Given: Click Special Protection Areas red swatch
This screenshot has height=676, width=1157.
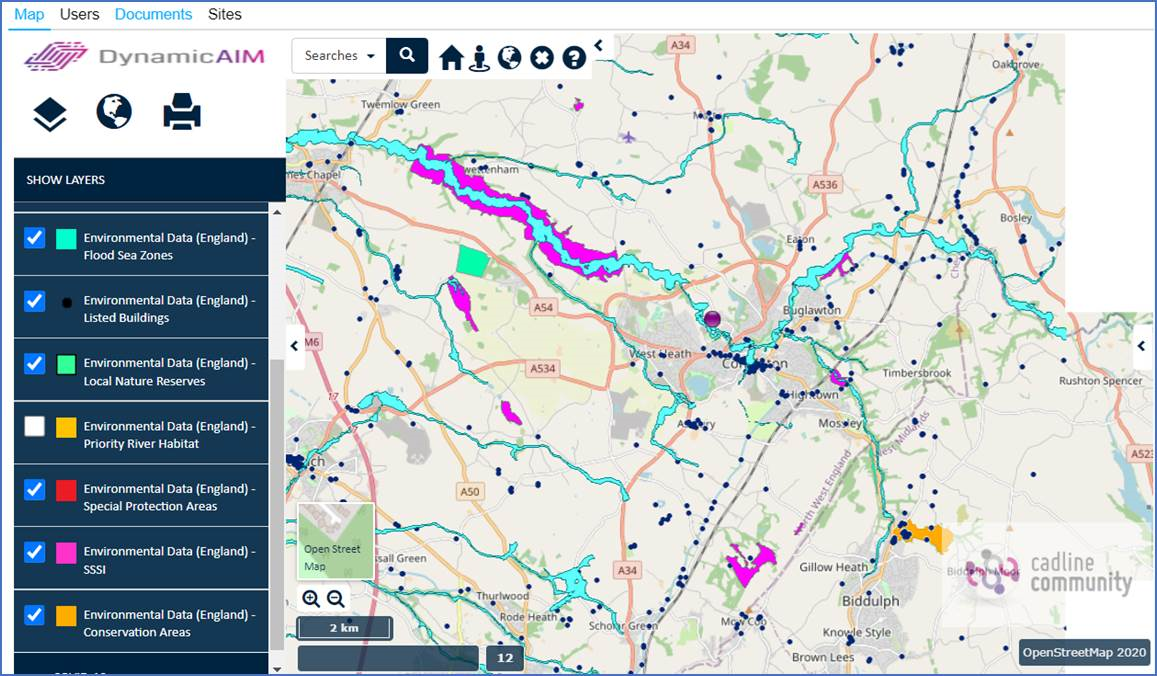Looking at the screenshot, I should point(66,489).
